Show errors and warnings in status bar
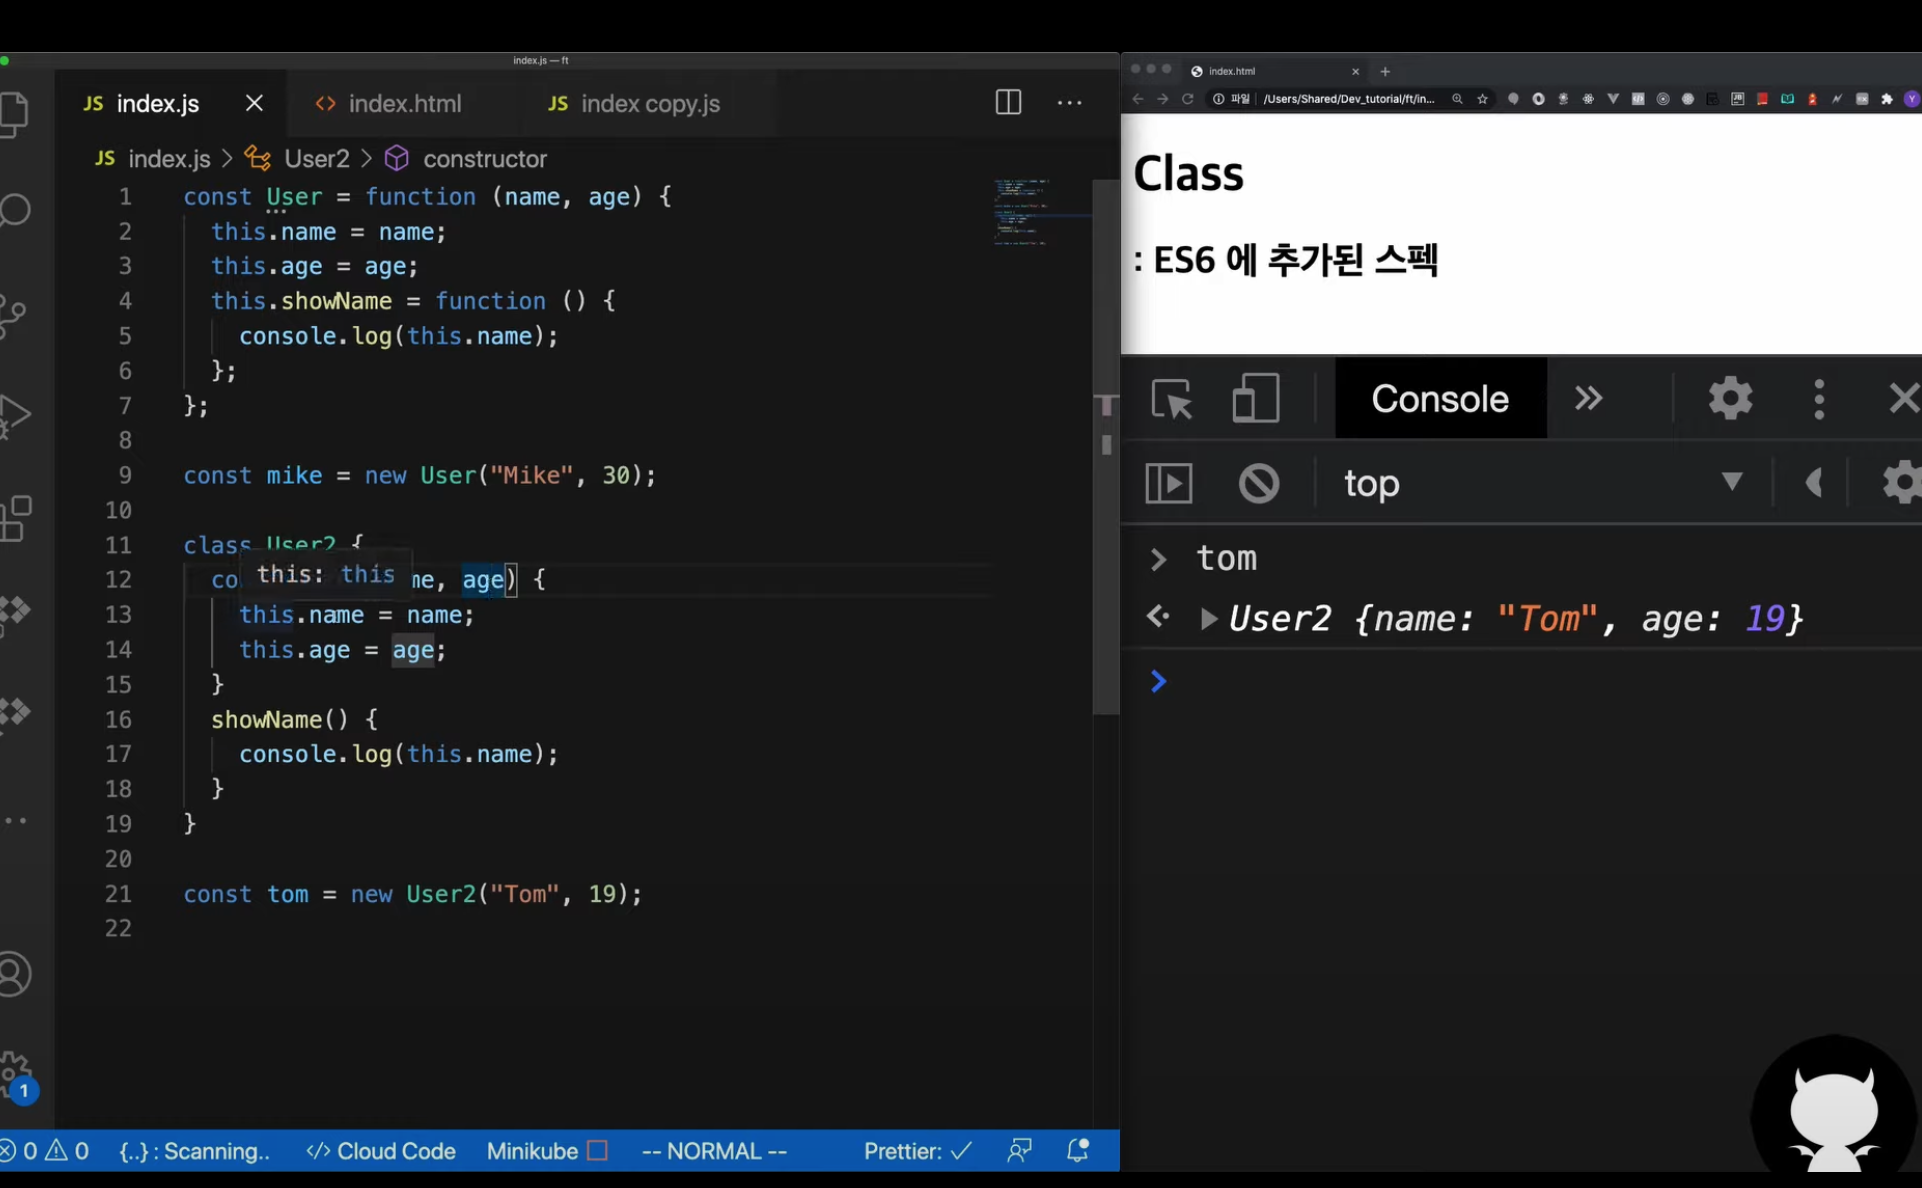 44,1151
